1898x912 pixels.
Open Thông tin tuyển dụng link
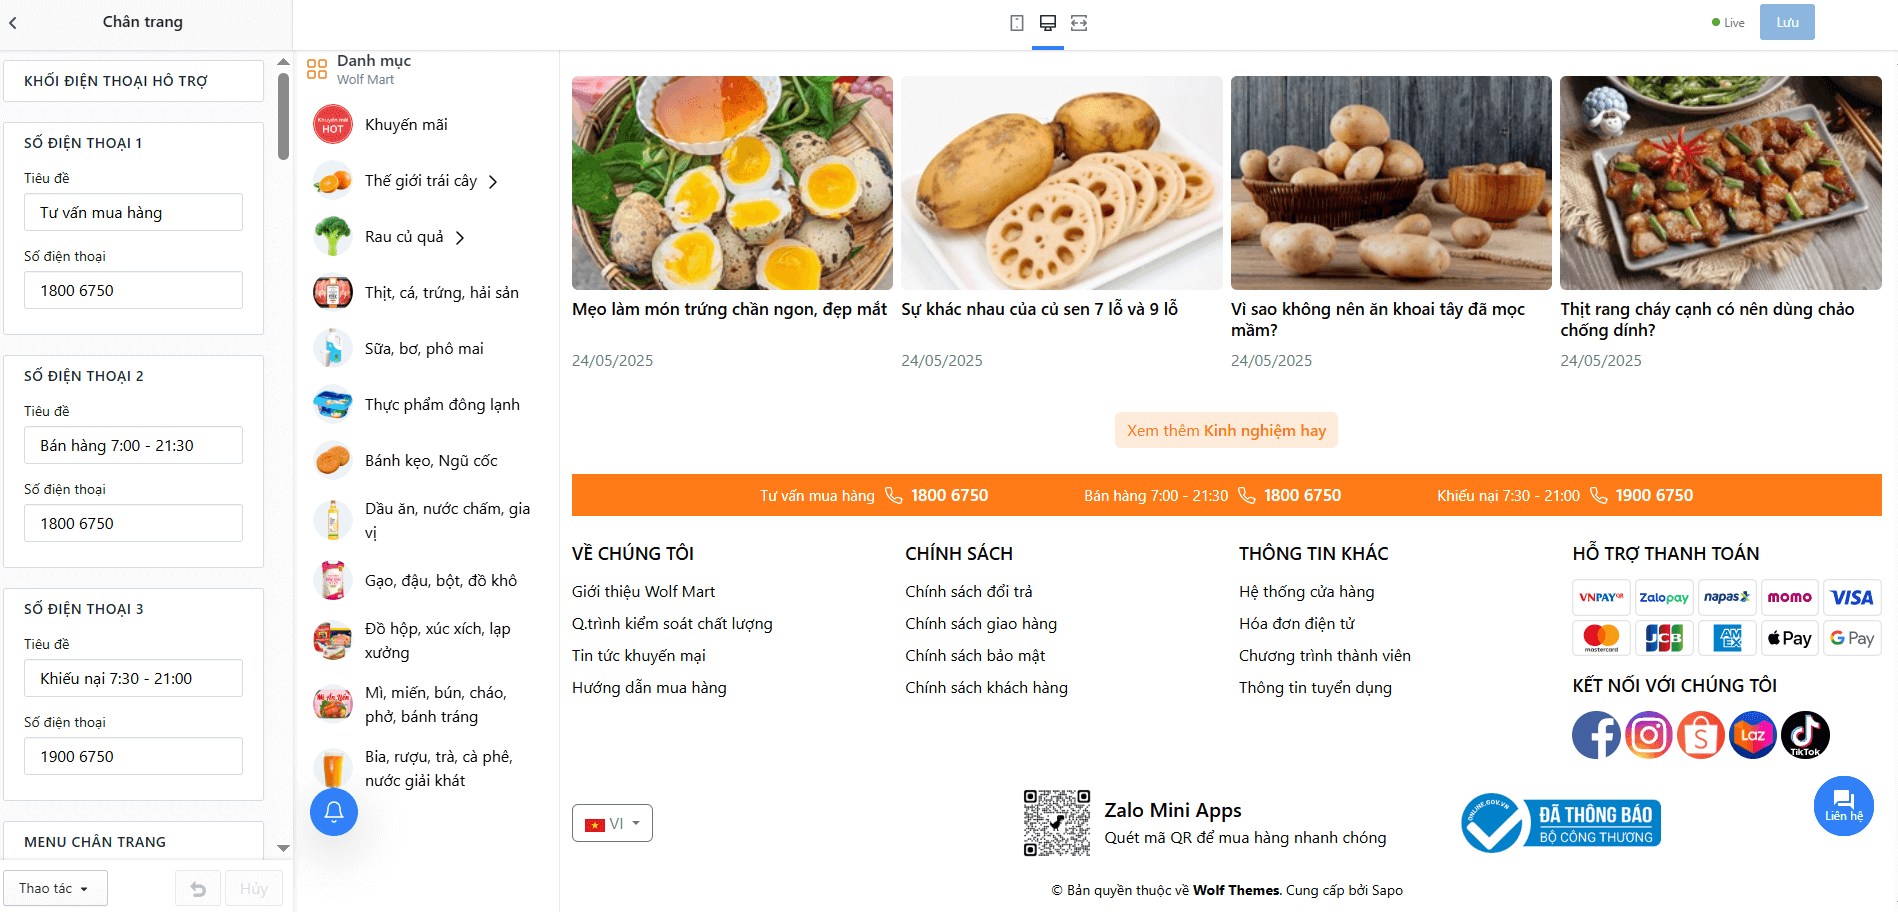point(1315,688)
